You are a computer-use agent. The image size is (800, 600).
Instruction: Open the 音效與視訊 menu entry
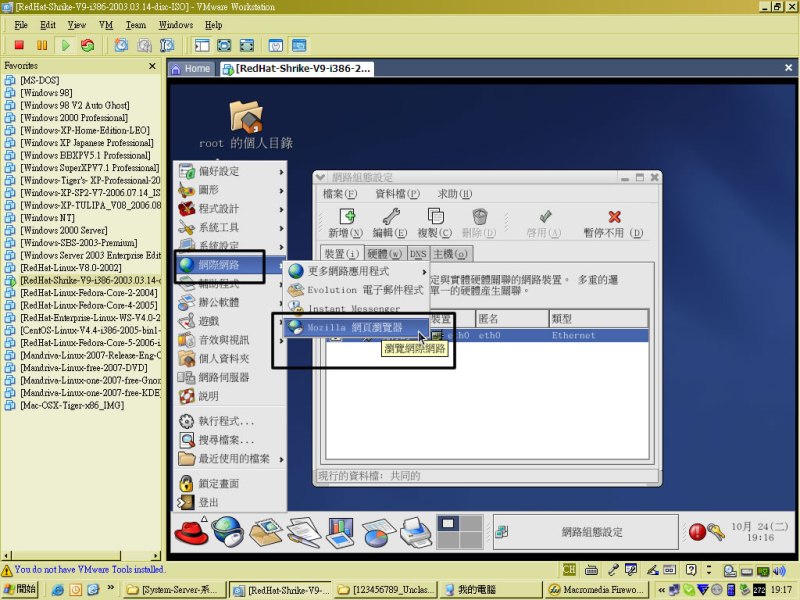tap(231, 340)
